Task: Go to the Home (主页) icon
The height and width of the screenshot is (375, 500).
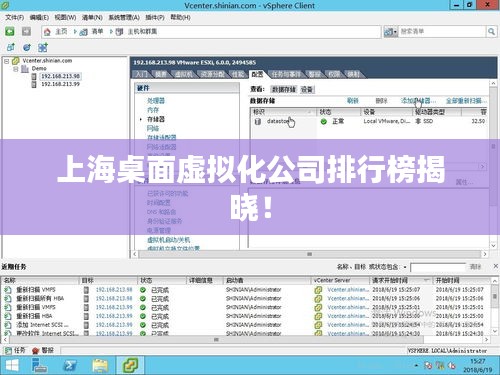Action: tap(47, 32)
